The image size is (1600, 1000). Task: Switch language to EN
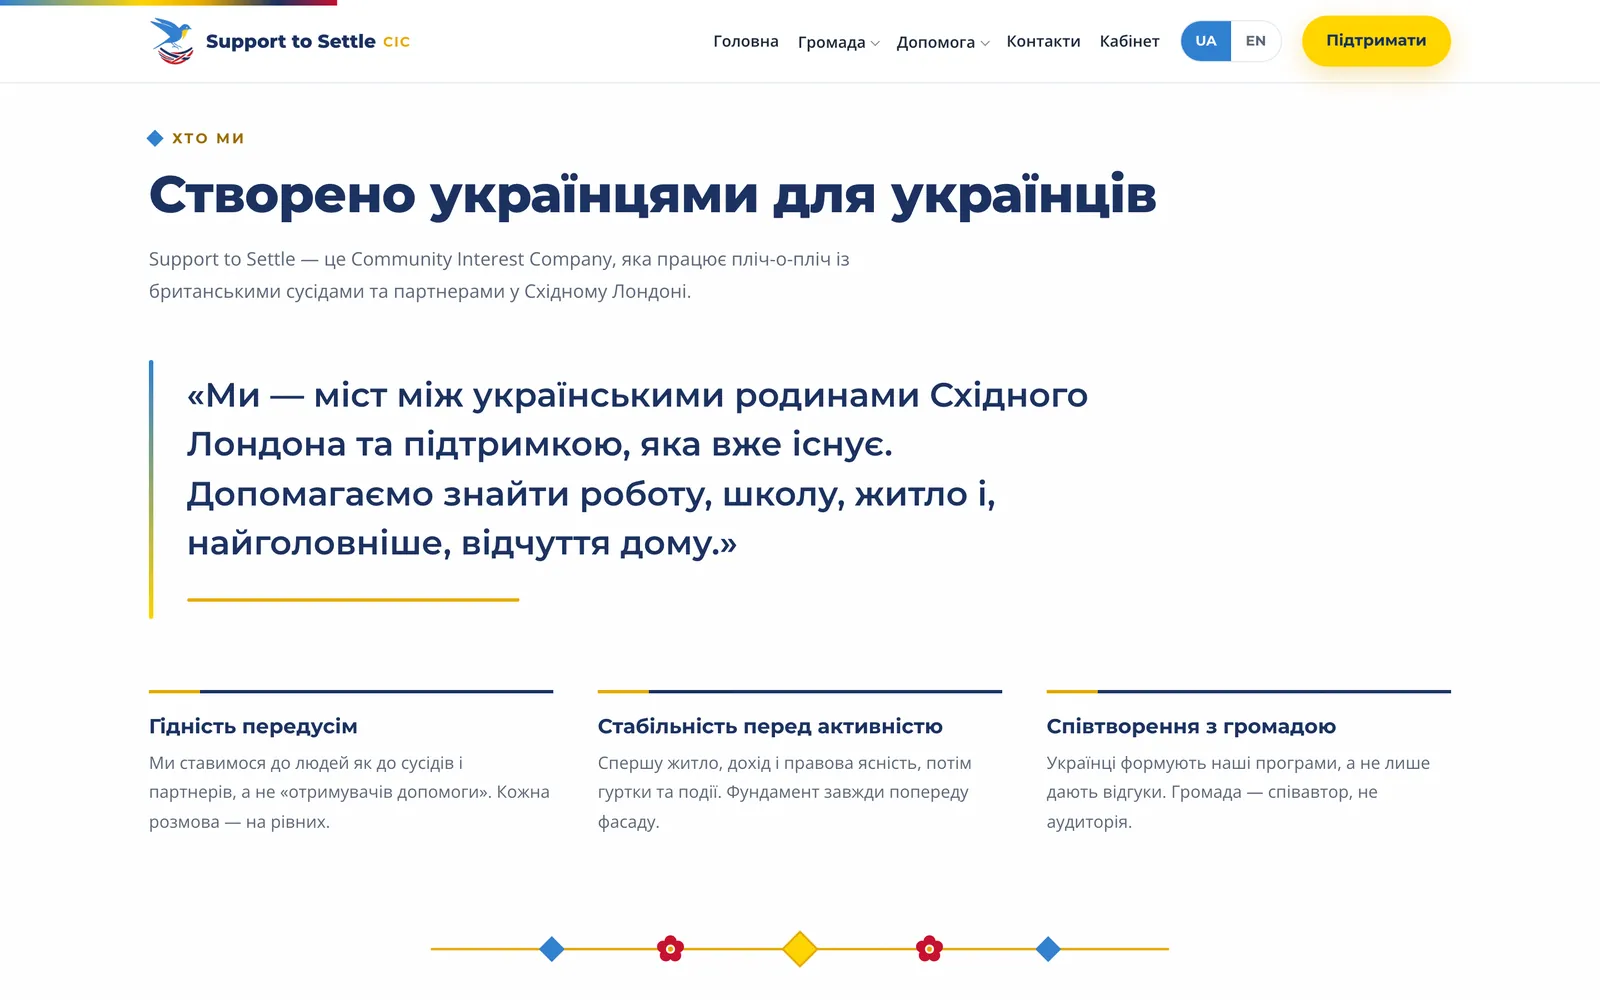(x=1256, y=41)
